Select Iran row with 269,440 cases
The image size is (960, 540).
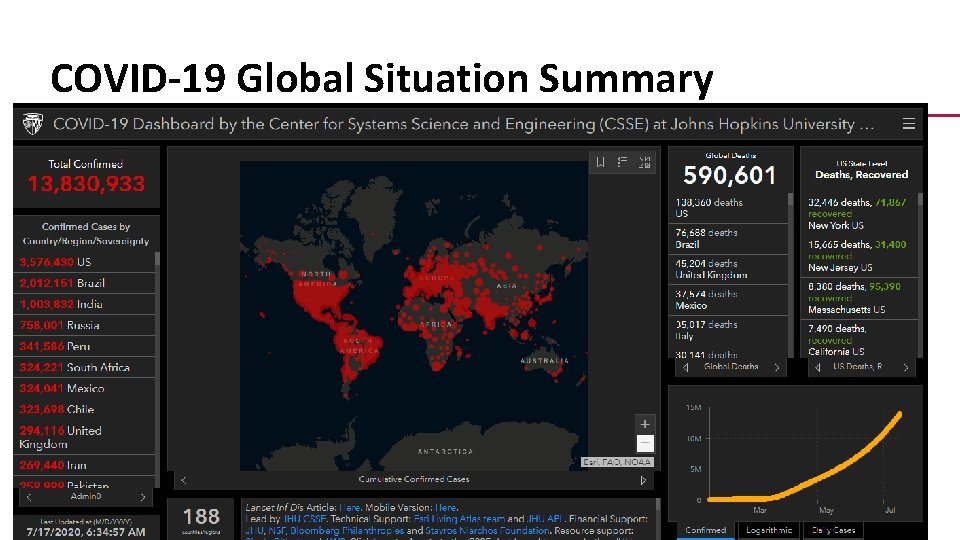84,465
